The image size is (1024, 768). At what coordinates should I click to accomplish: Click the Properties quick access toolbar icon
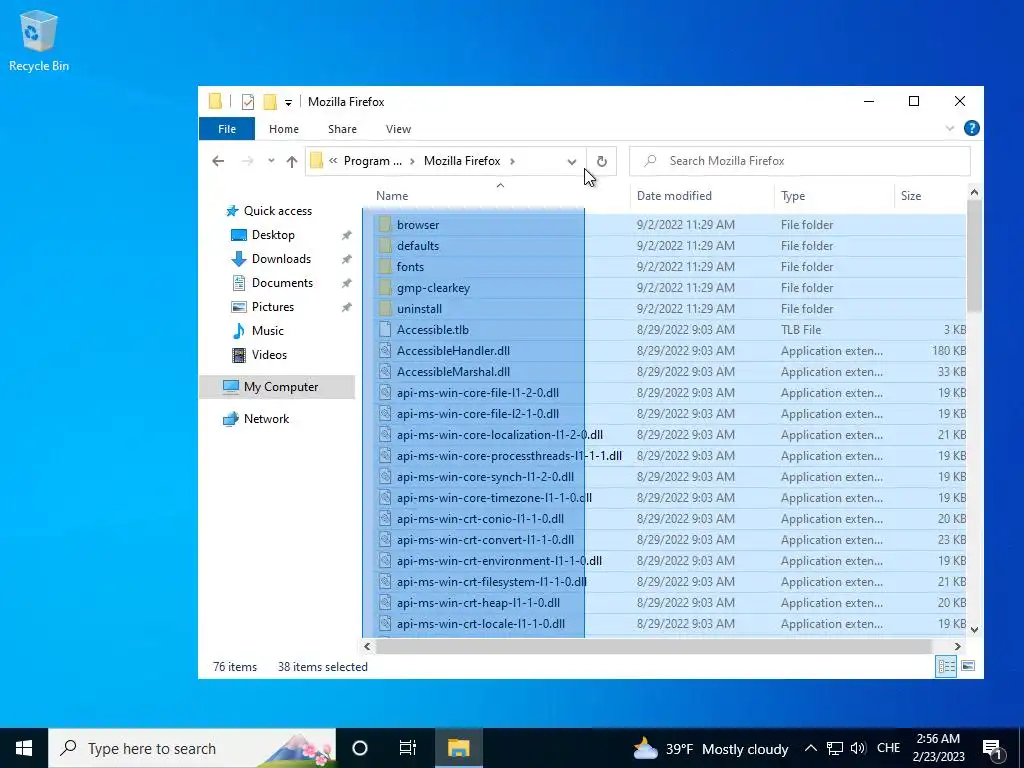click(x=248, y=102)
